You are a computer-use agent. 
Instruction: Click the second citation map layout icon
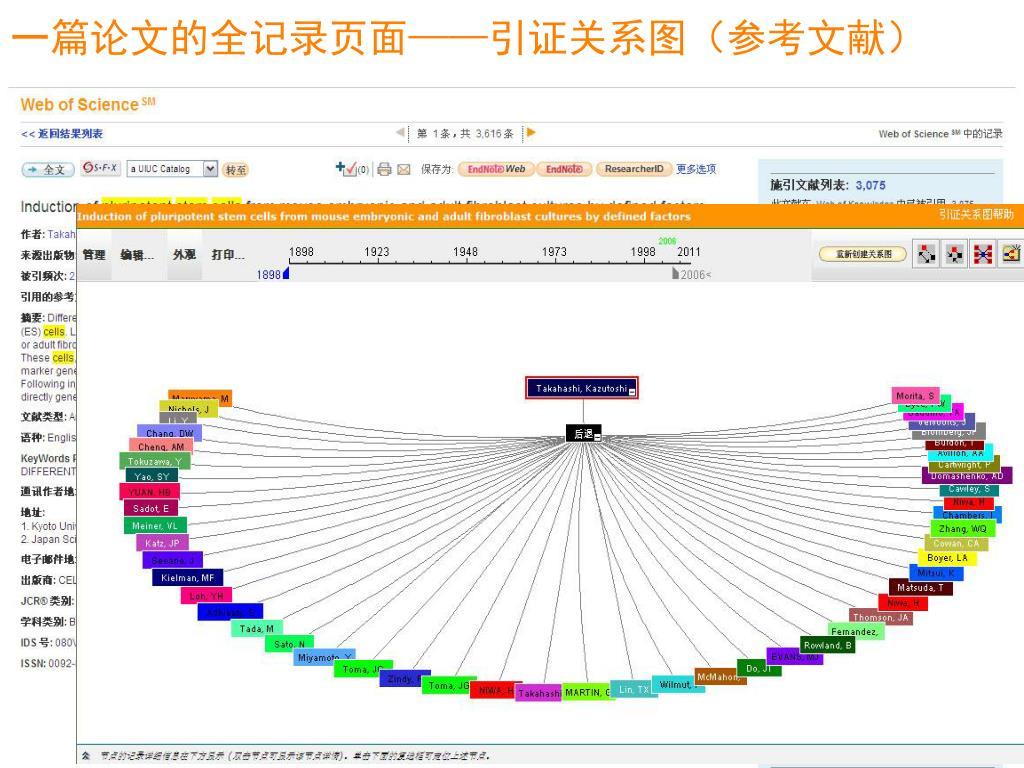tap(955, 253)
